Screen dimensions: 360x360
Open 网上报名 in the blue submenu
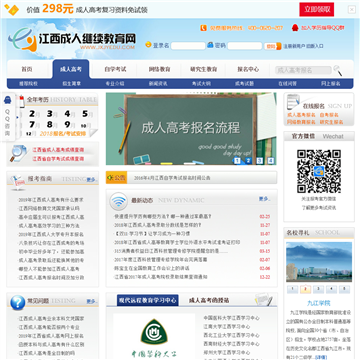(331, 84)
